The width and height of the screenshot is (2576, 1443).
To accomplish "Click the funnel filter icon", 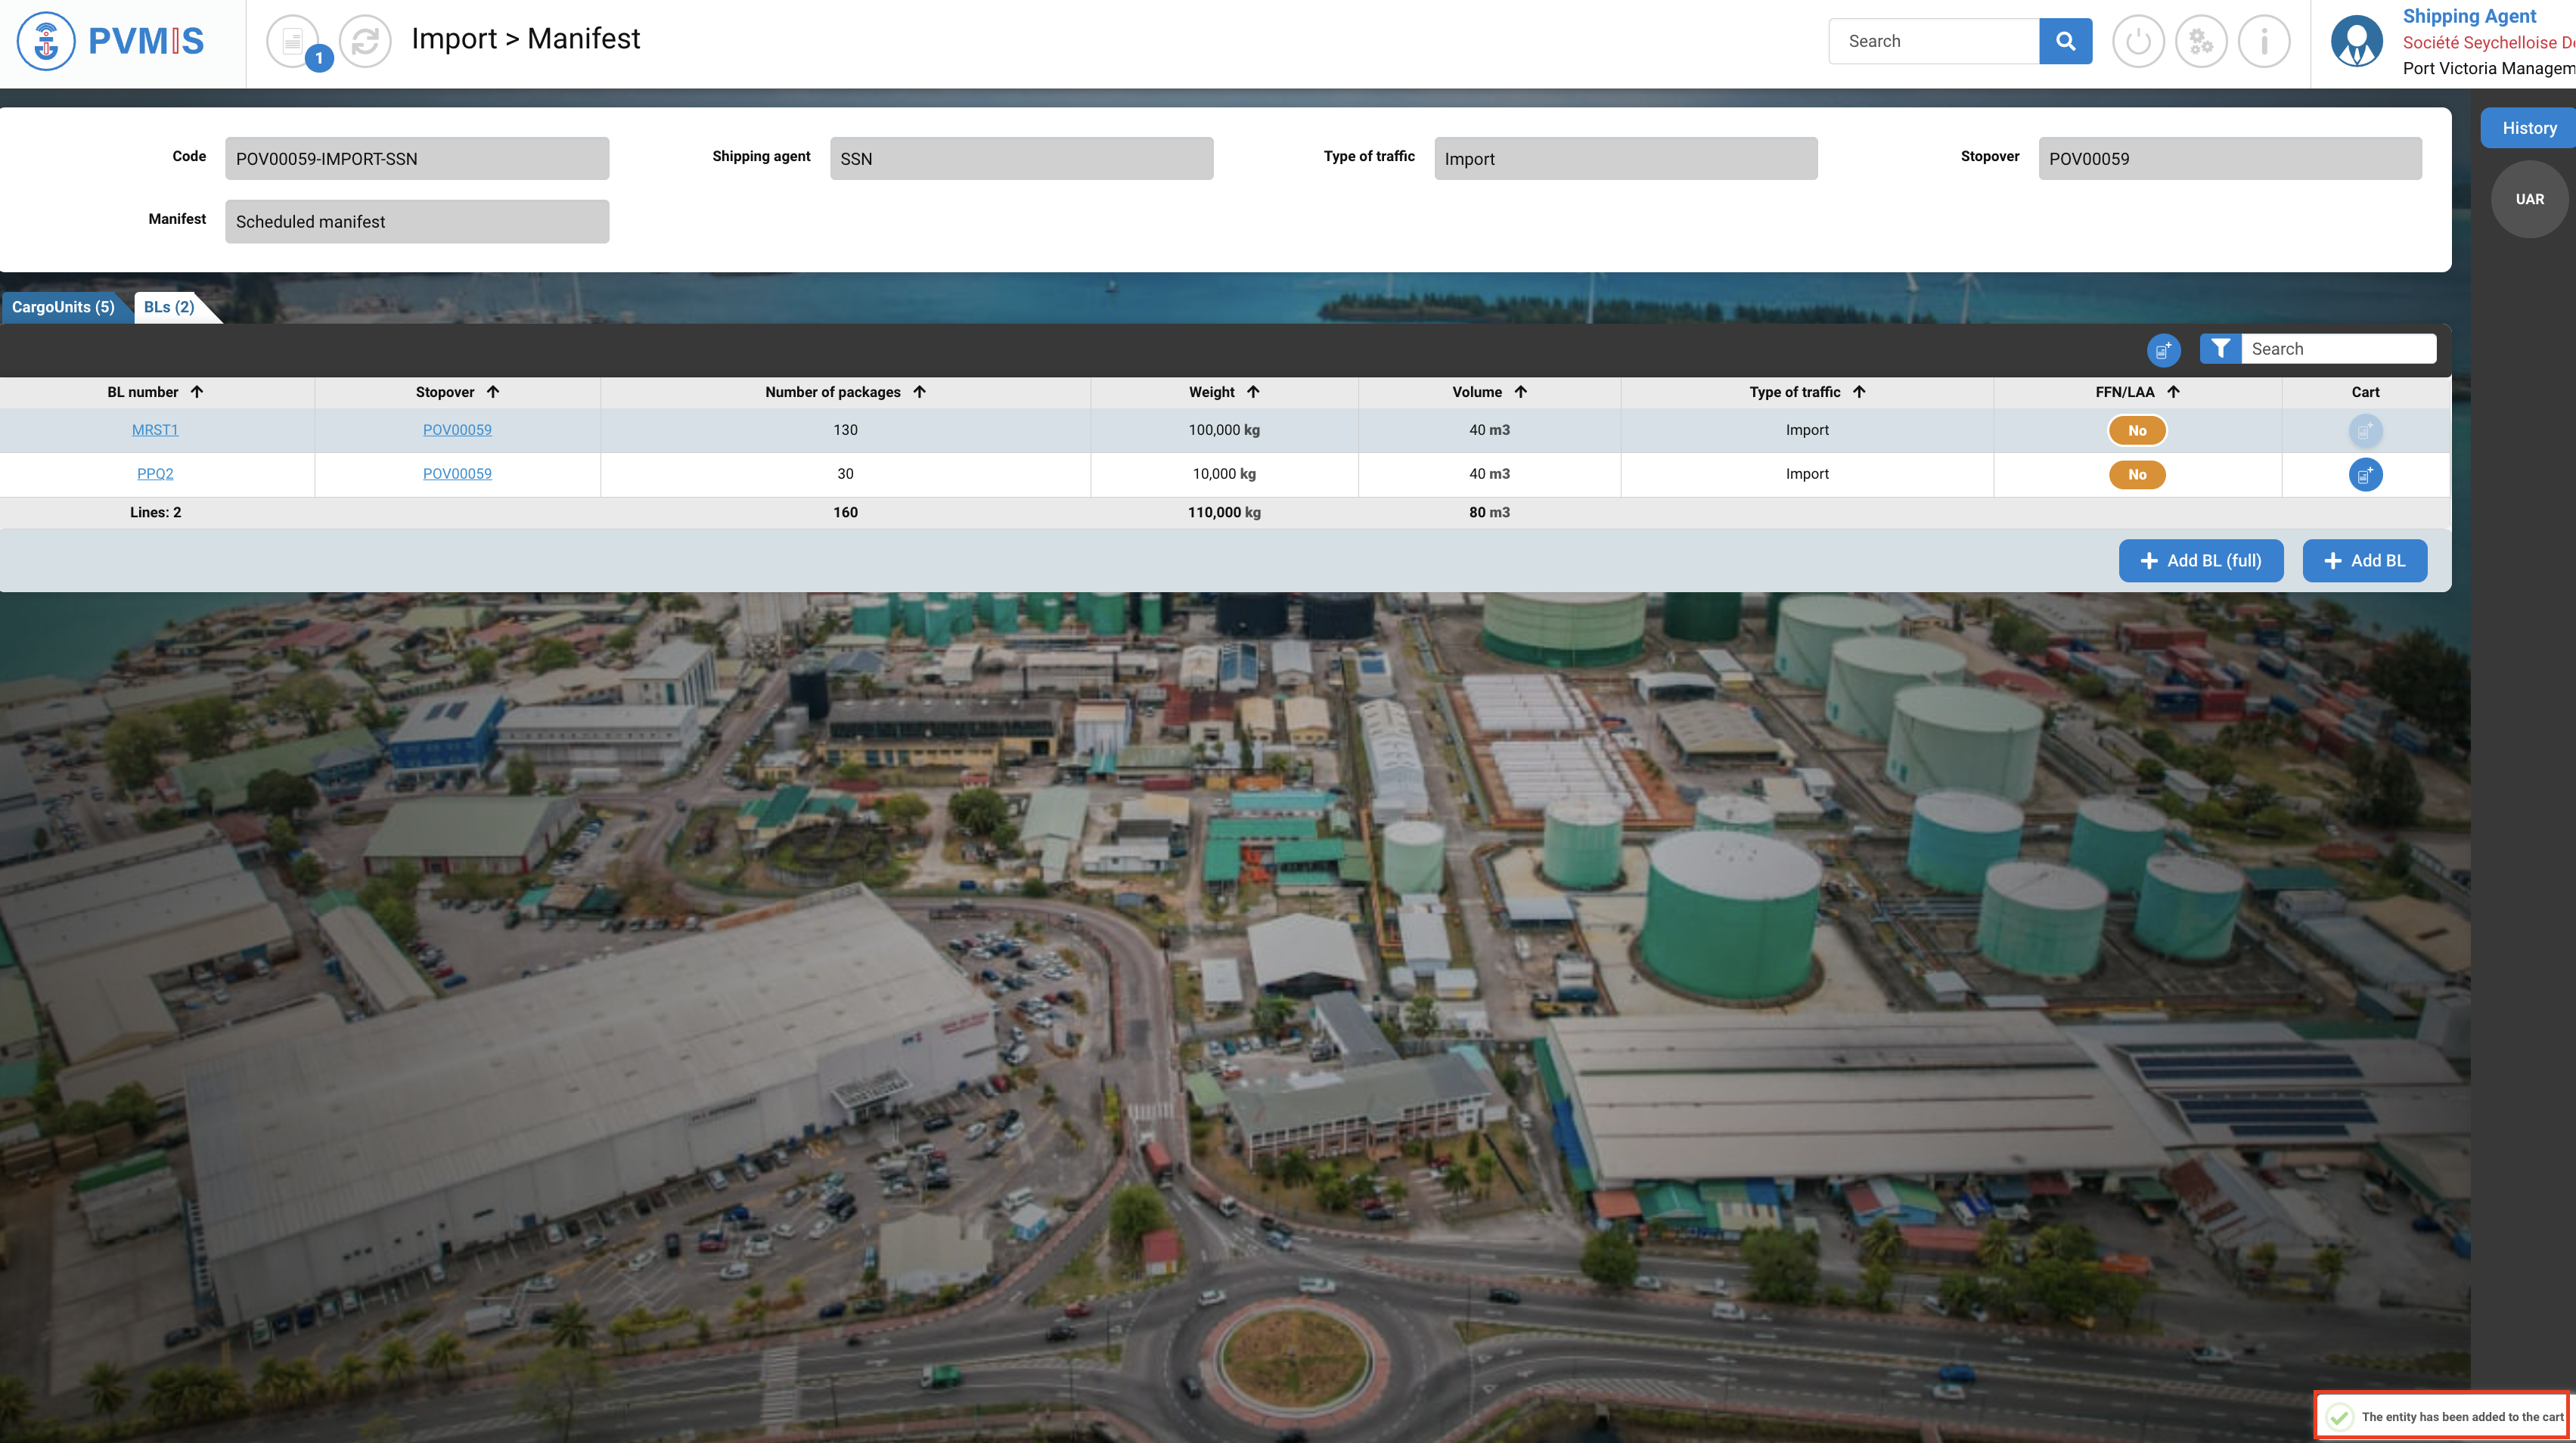I will (x=2220, y=348).
